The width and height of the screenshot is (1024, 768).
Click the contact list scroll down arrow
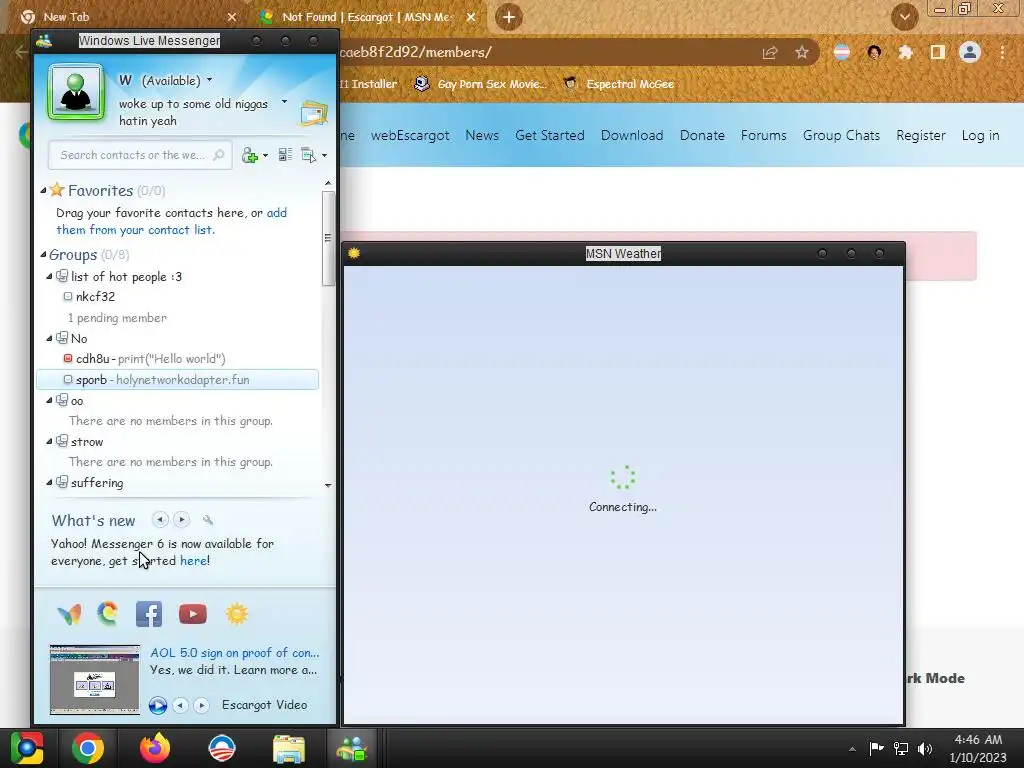click(328, 485)
